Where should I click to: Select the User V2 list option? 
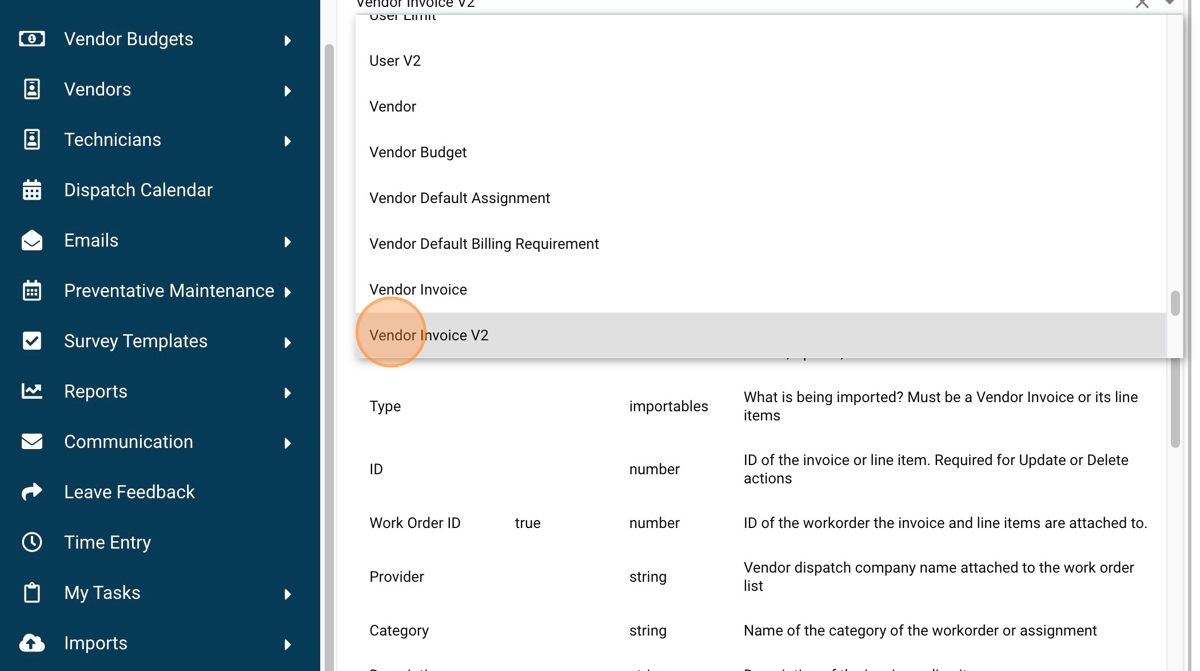click(x=395, y=61)
